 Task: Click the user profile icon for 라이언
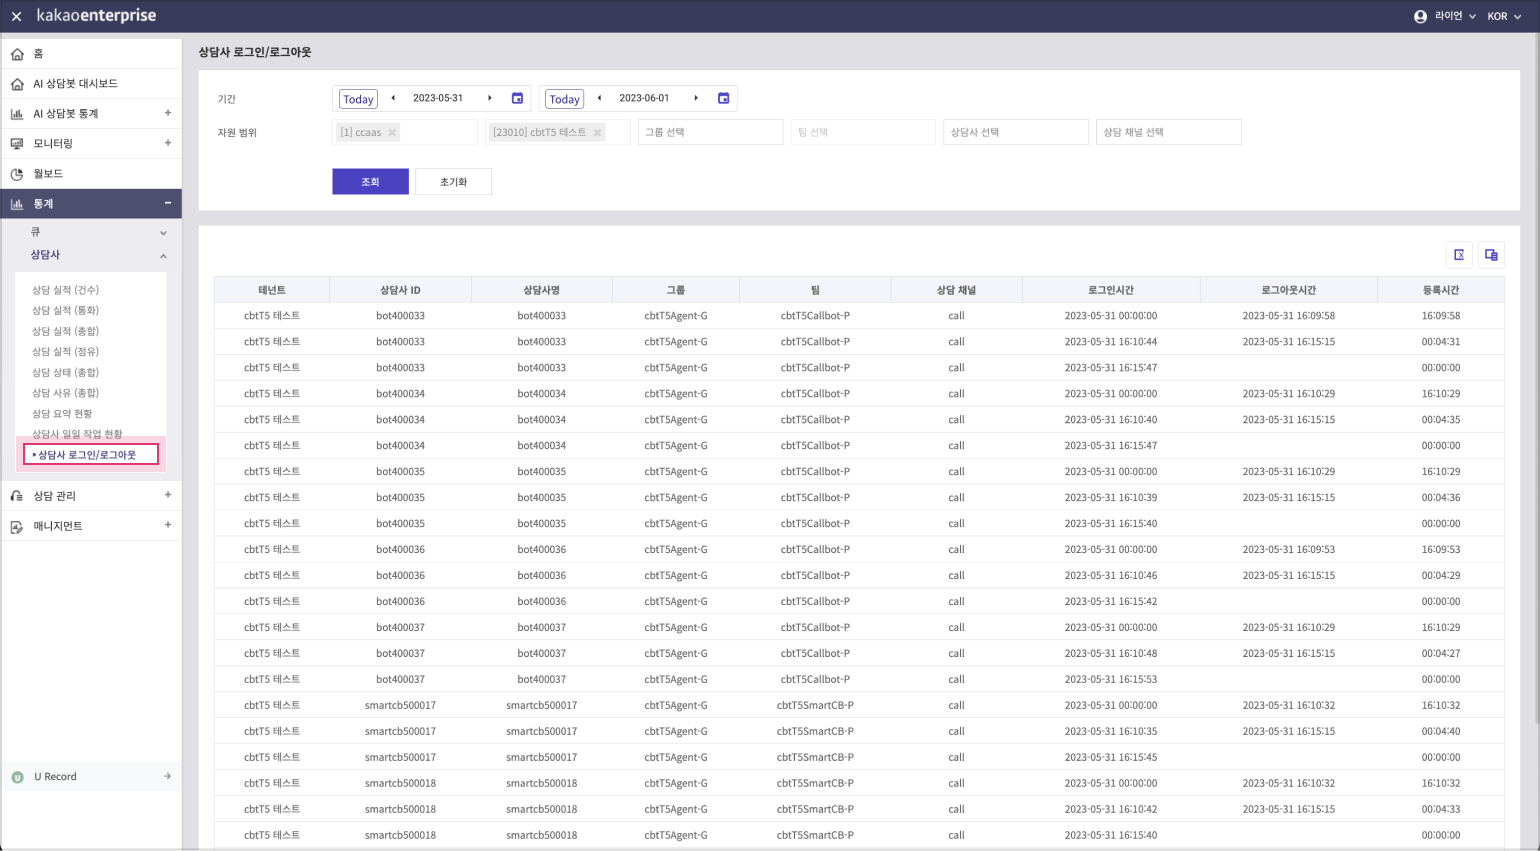(1420, 17)
